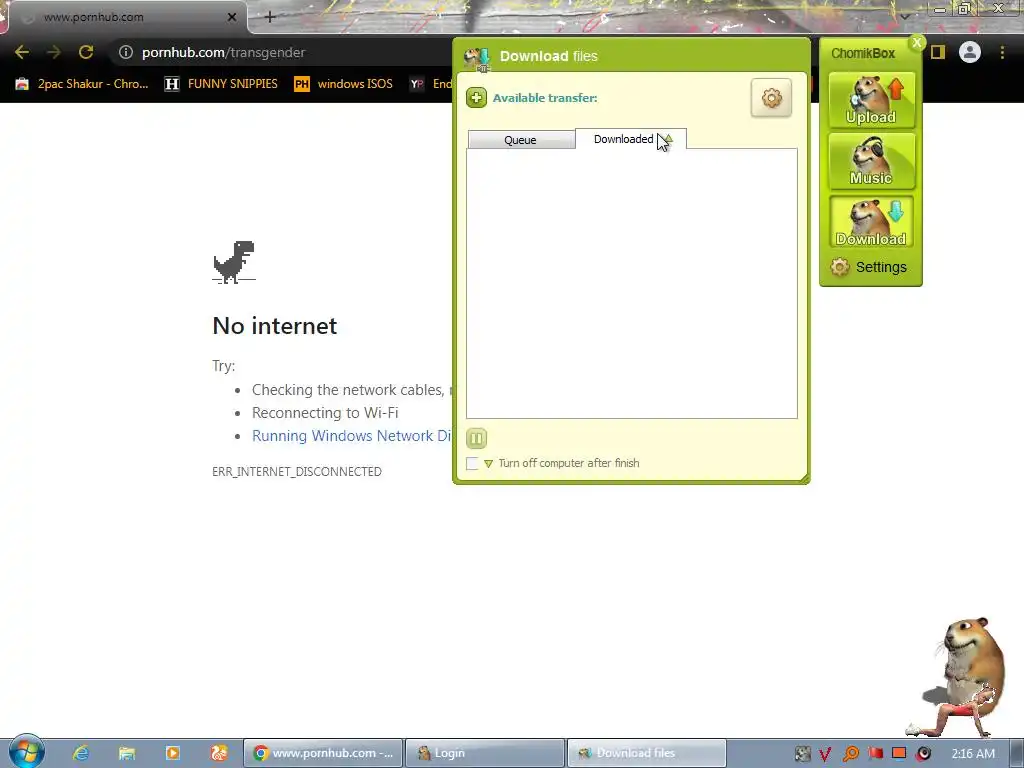Image resolution: width=1024 pixels, height=768 pixels.
Task: Open the media player taskbar icon
Action: [173, 753]
